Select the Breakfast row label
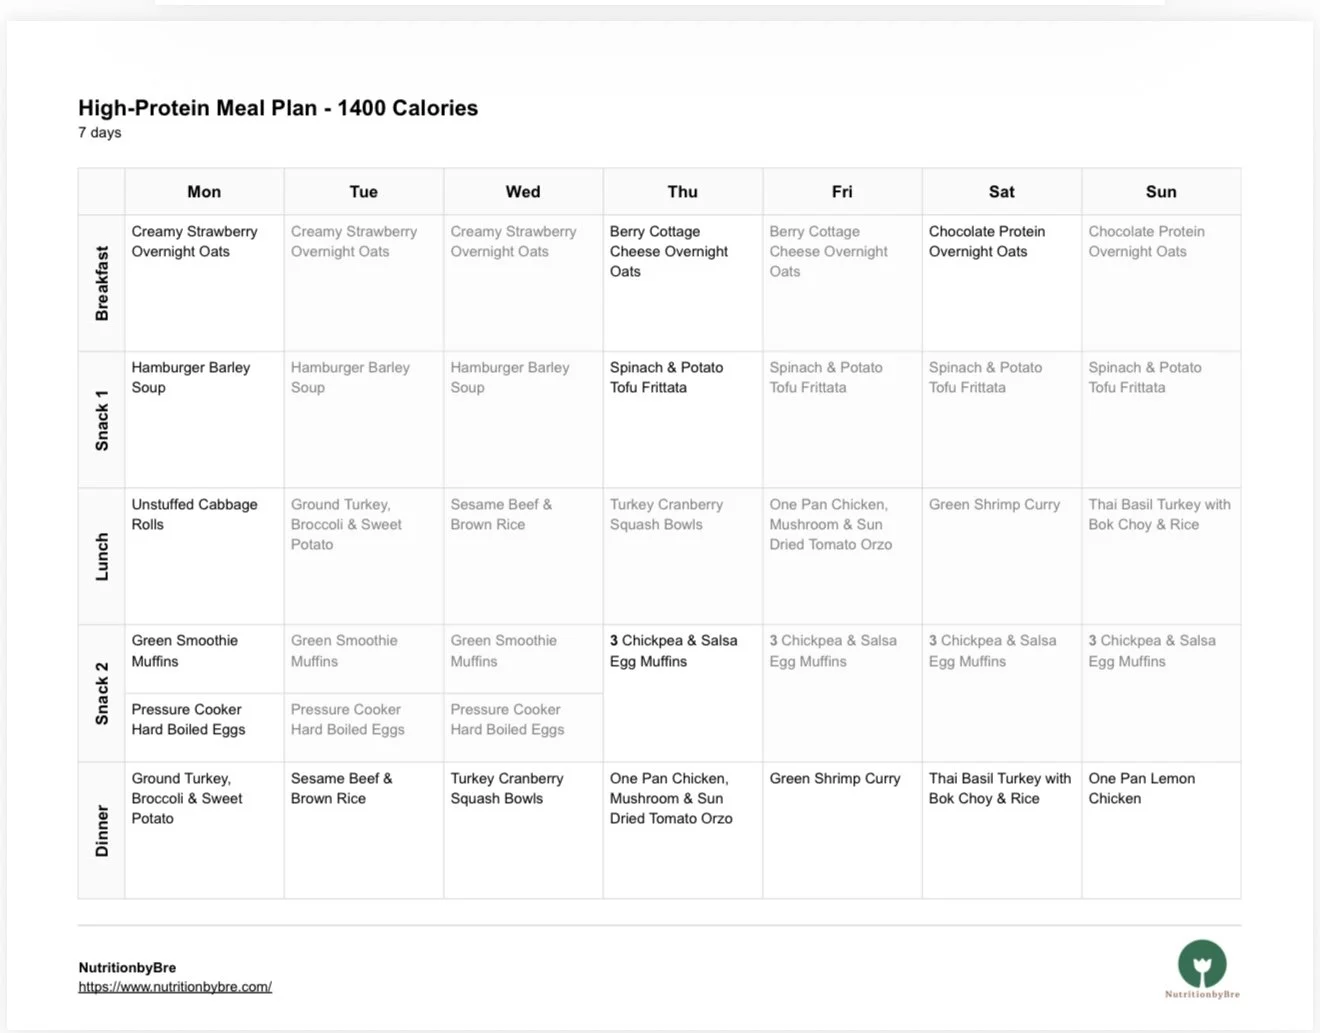The width and height of the screenshot is (1320, 1033). [x=101, y=283]
